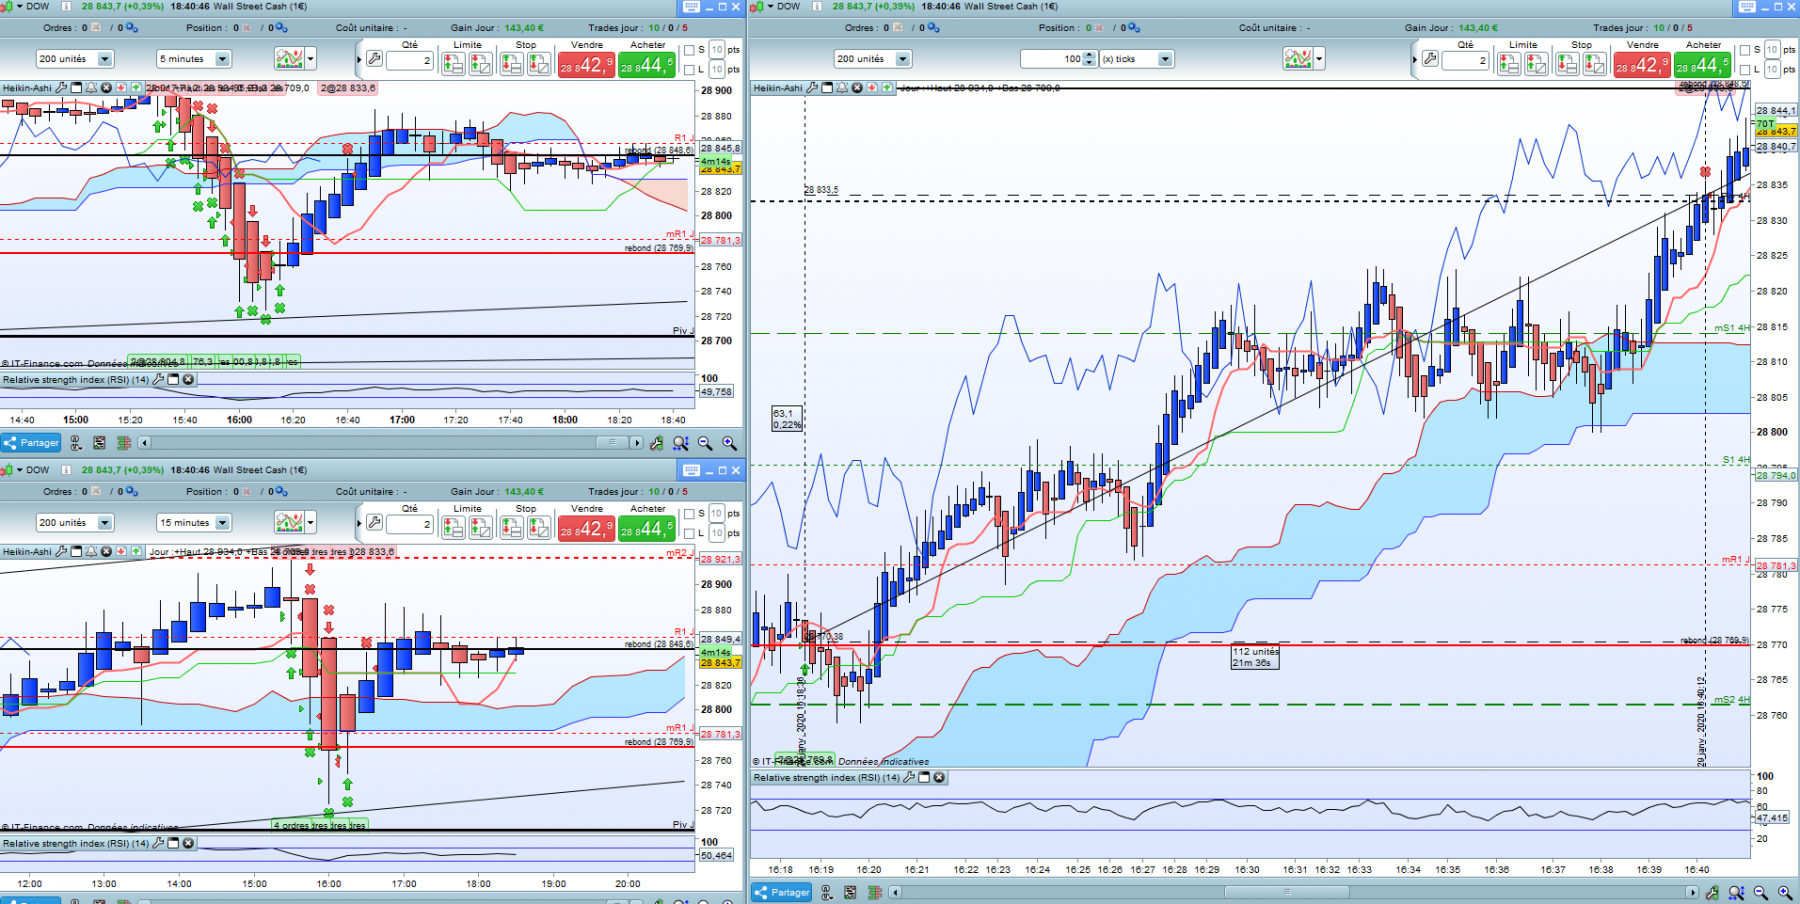1800x904 pixels.
Task: Open order settings wrench beside Qté in ticks chart
Action: [x=1430, y=60]
